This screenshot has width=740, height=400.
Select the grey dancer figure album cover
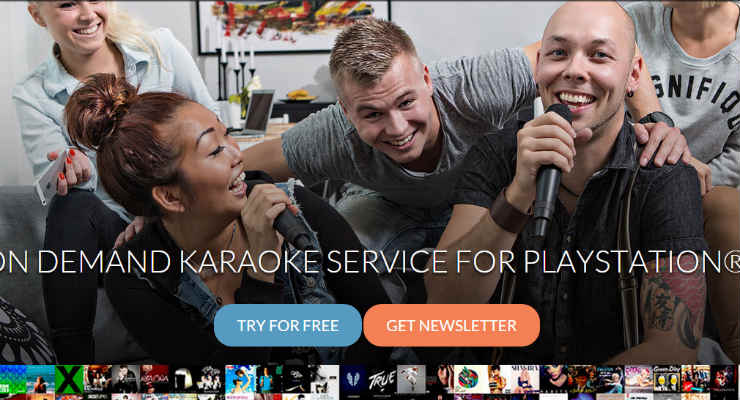click(x=411, y=379)
